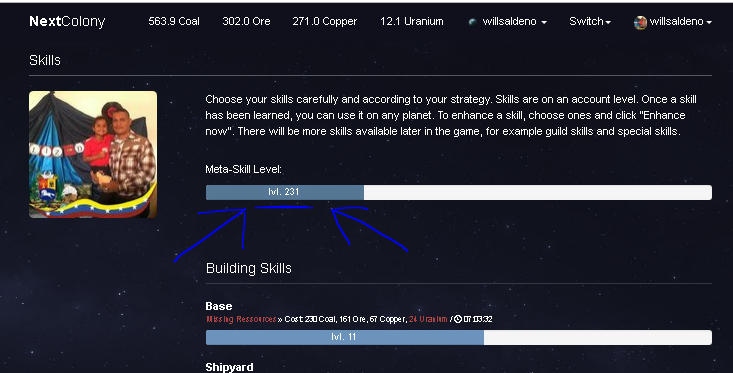Click the 302.0 Ore resource counter
This screenshot has height=373, width=733.
(246, 22)
